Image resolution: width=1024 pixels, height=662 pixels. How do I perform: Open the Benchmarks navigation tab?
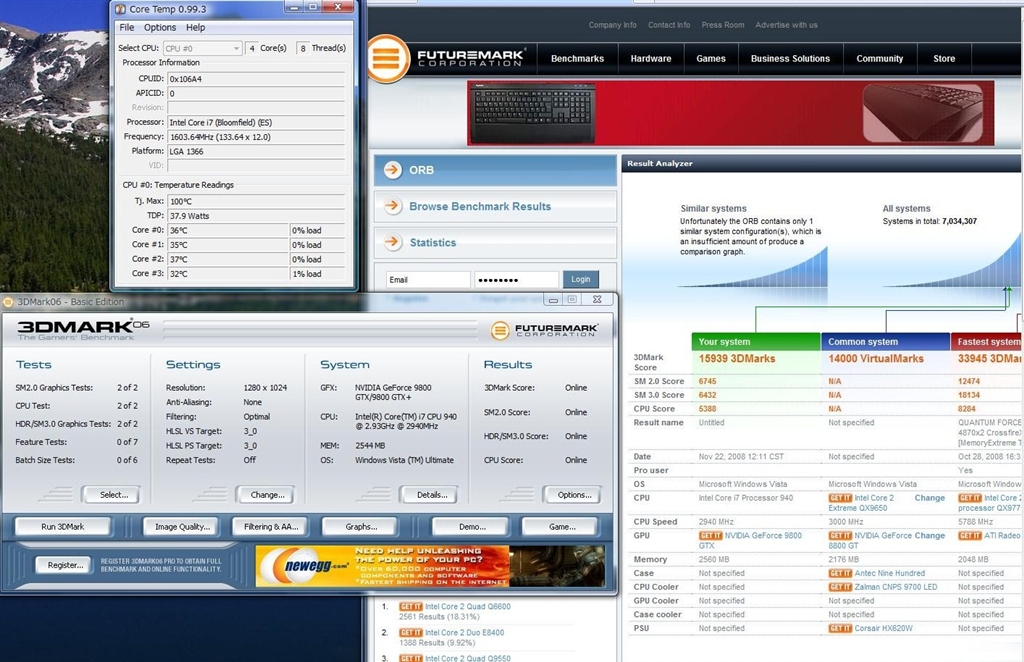pos(577,59)
